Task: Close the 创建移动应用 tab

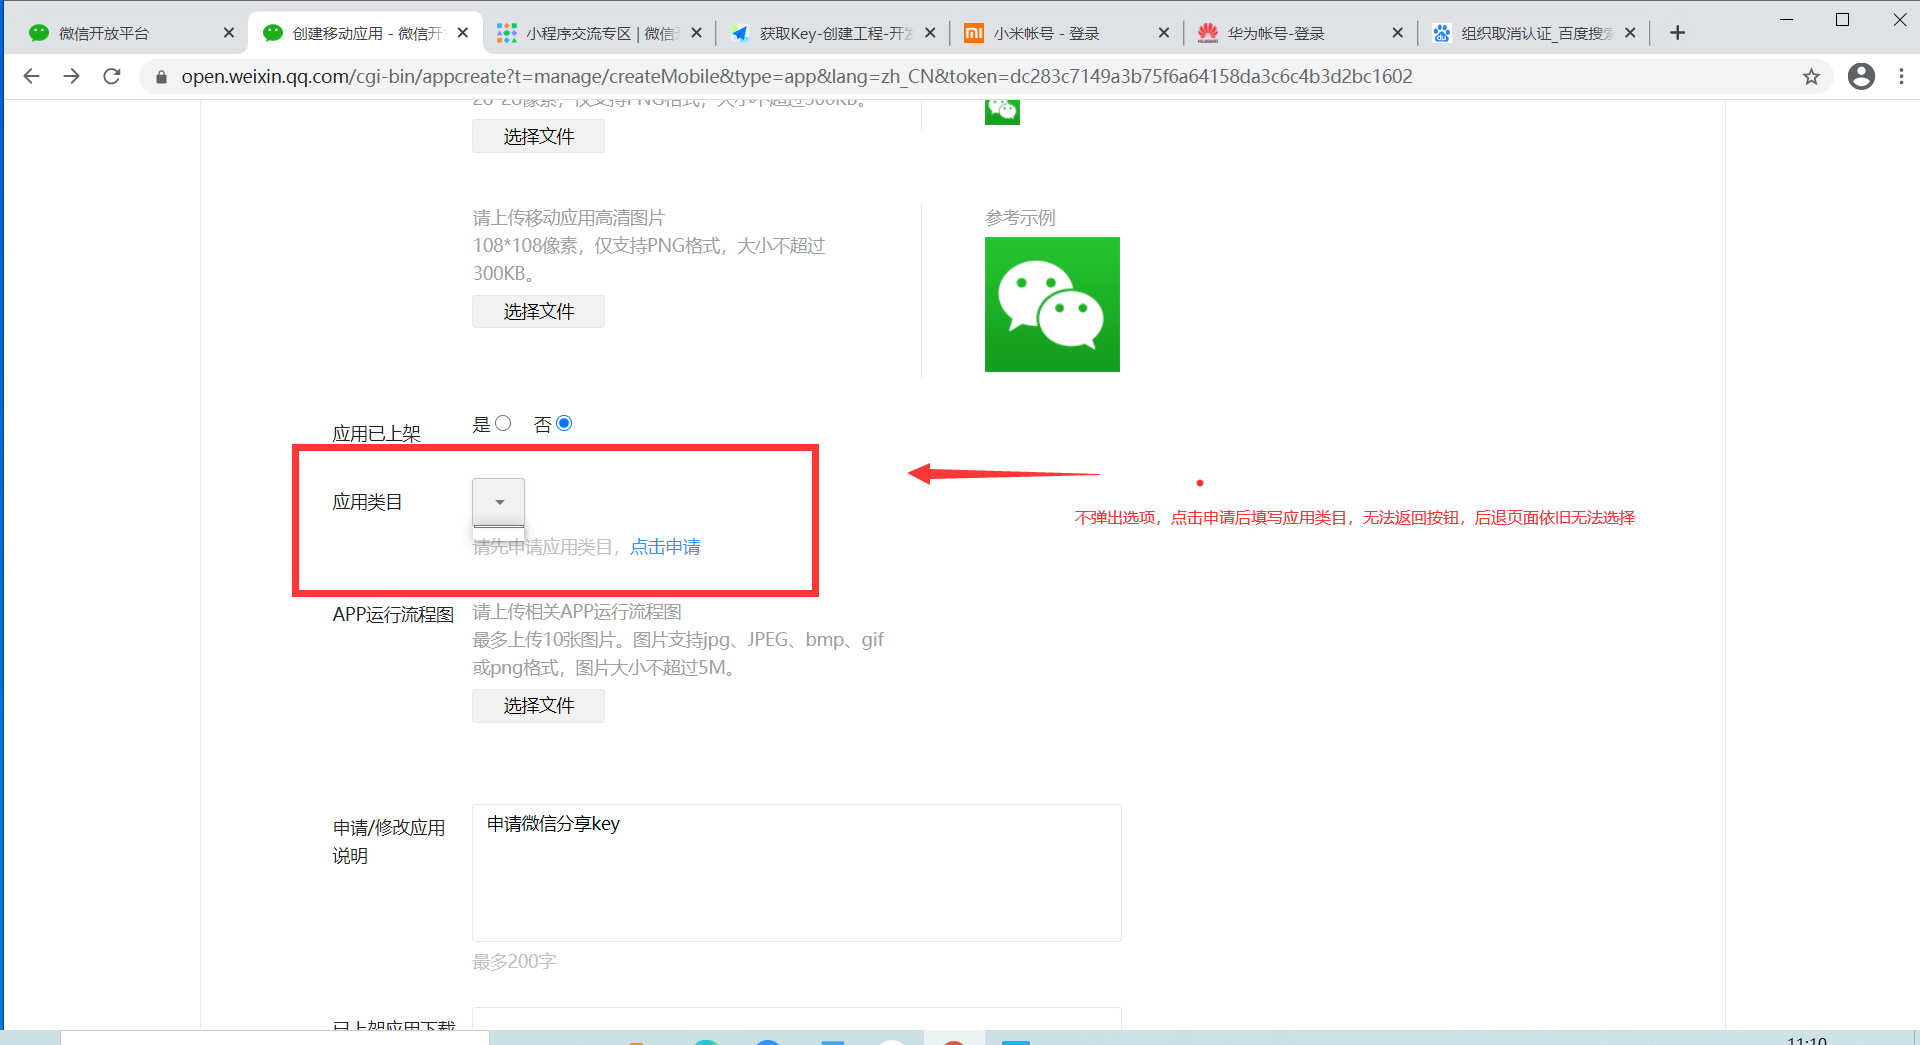Action: pos(462,33)
